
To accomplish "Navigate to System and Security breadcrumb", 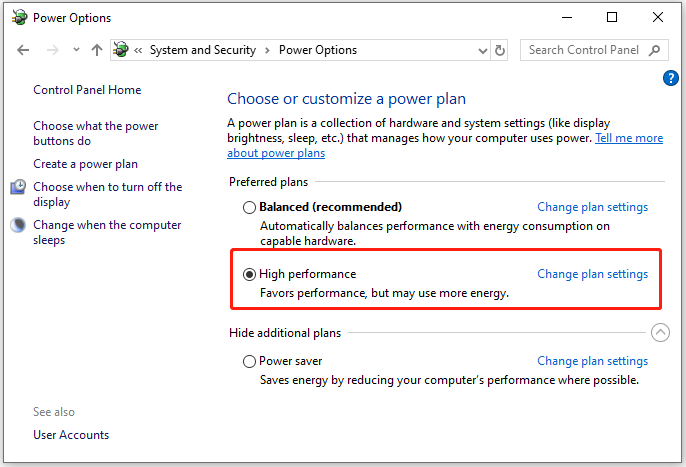I will [x=203, y=50].
